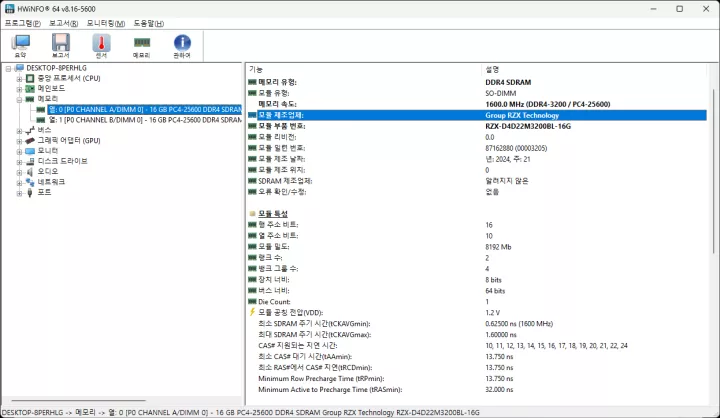
Task: Open the Summary toolbar icon with monitor
Action: [x=20, y=45]
